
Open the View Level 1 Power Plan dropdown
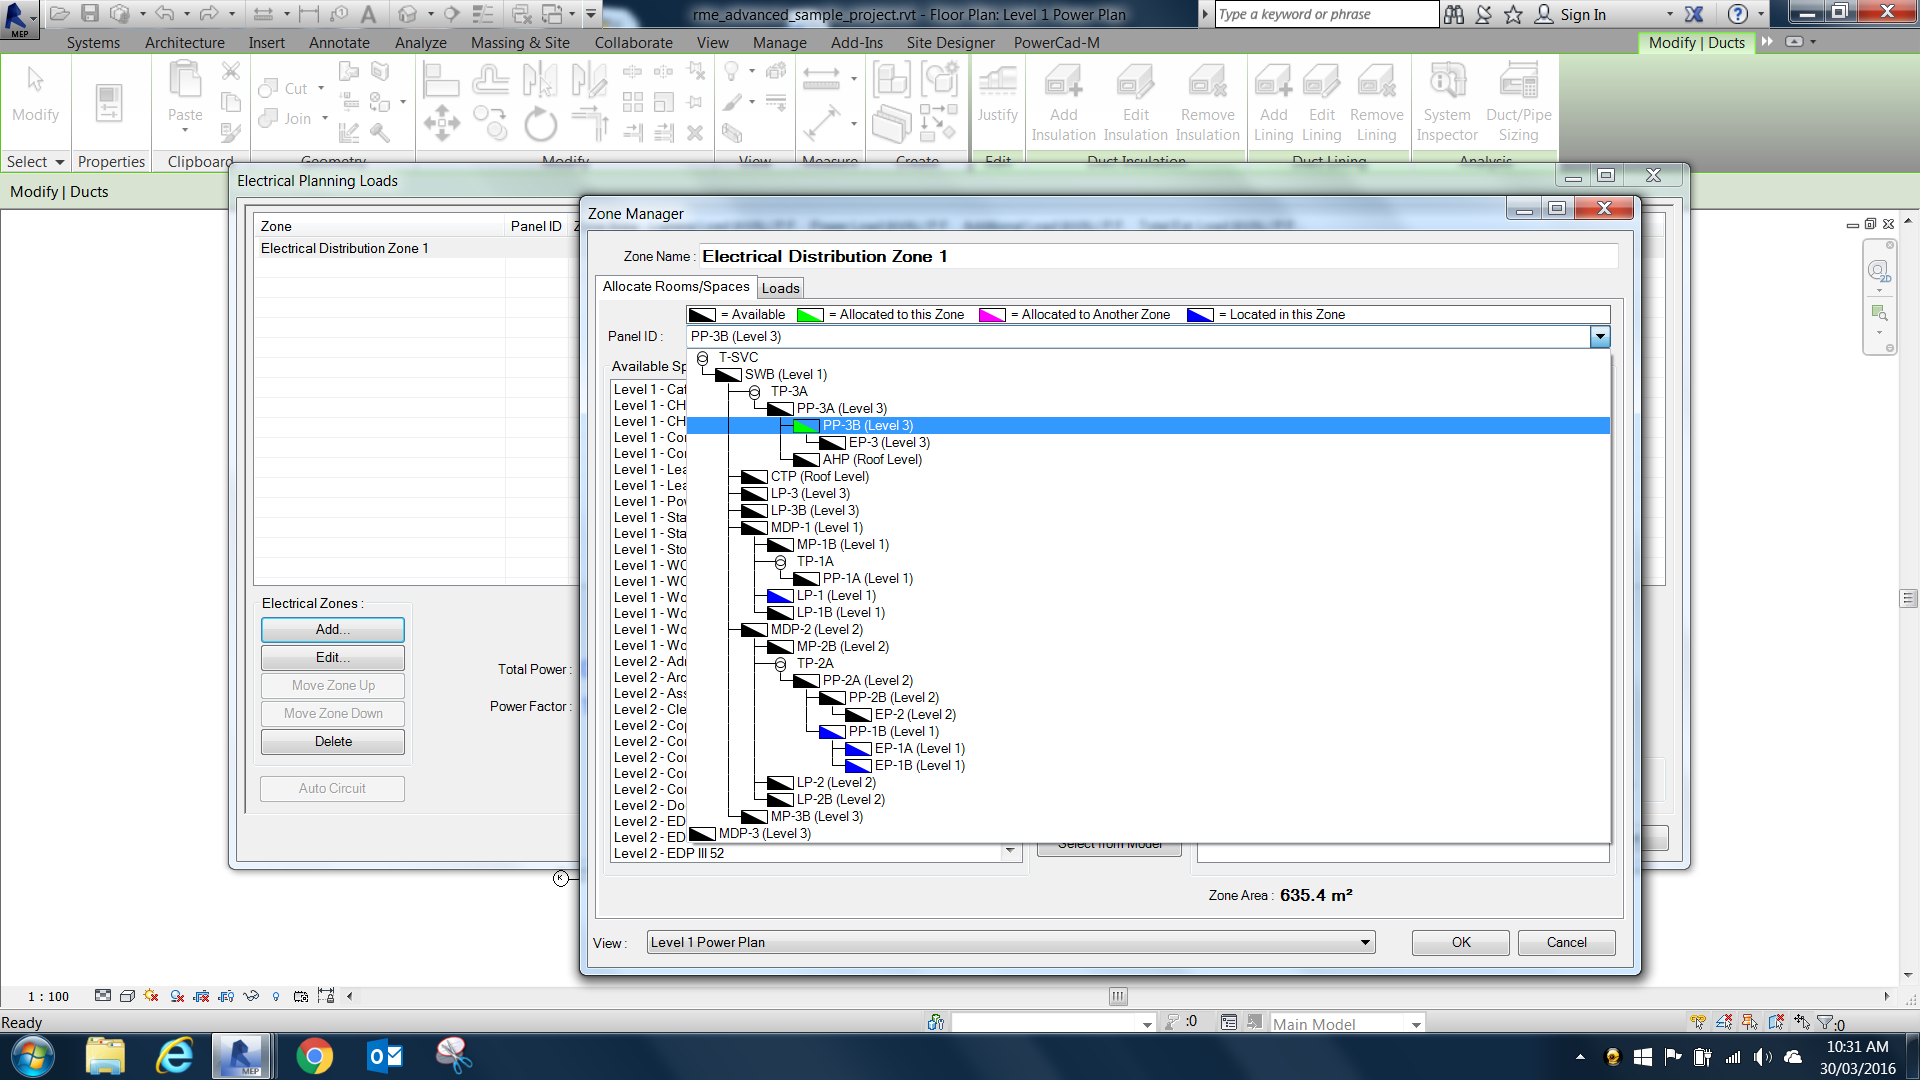1011,942
